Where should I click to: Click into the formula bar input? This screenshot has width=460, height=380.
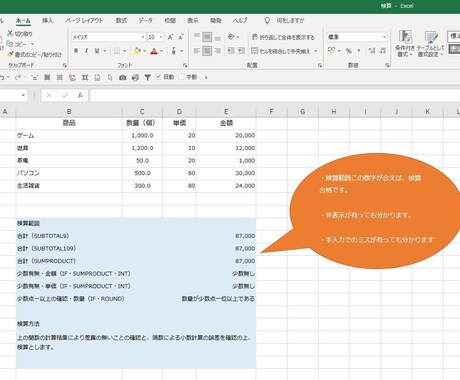click(275, 95)
